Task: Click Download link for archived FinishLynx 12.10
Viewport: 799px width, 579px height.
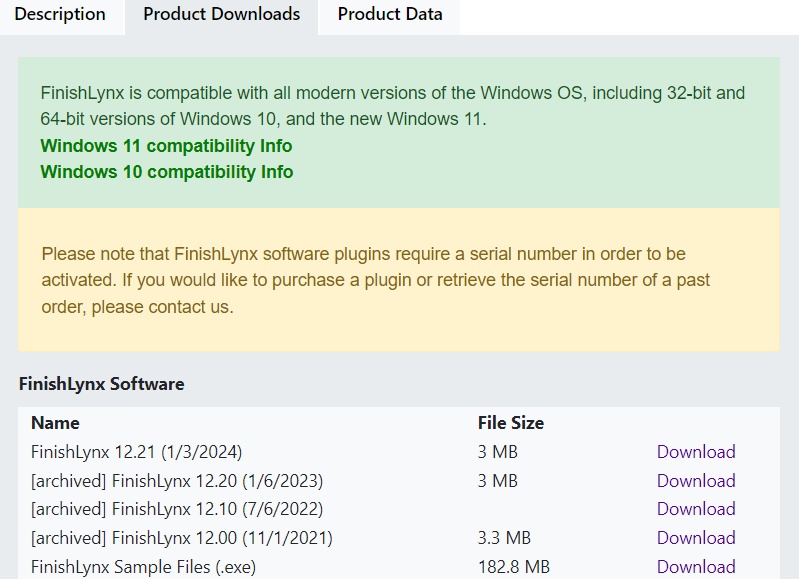Action: coord(695,509)
